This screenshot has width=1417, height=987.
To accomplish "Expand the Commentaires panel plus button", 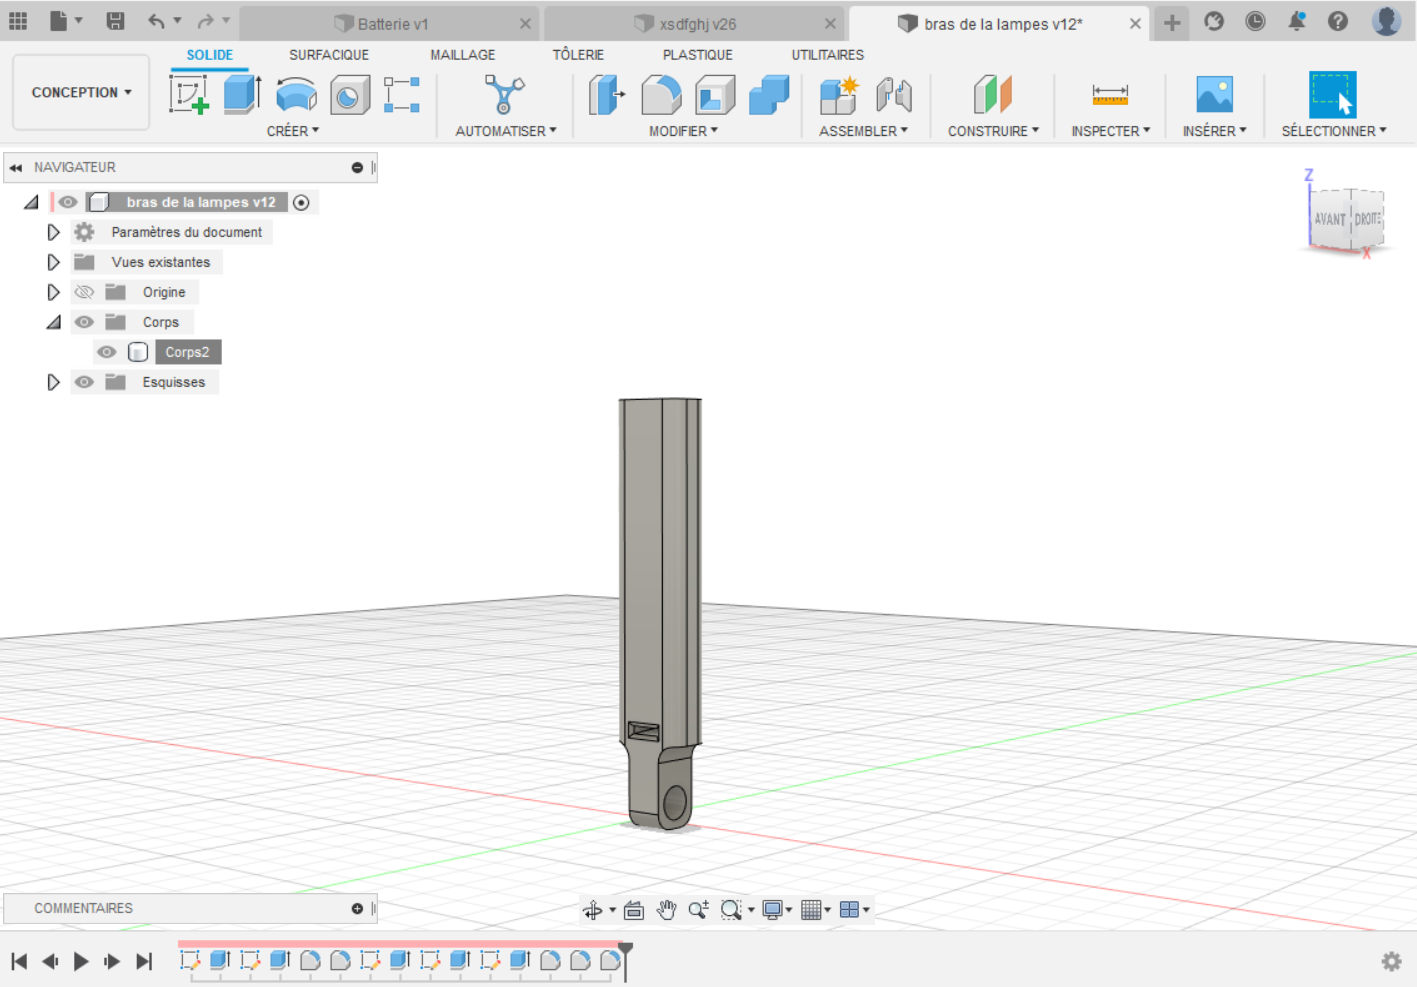I will [357, 909].
